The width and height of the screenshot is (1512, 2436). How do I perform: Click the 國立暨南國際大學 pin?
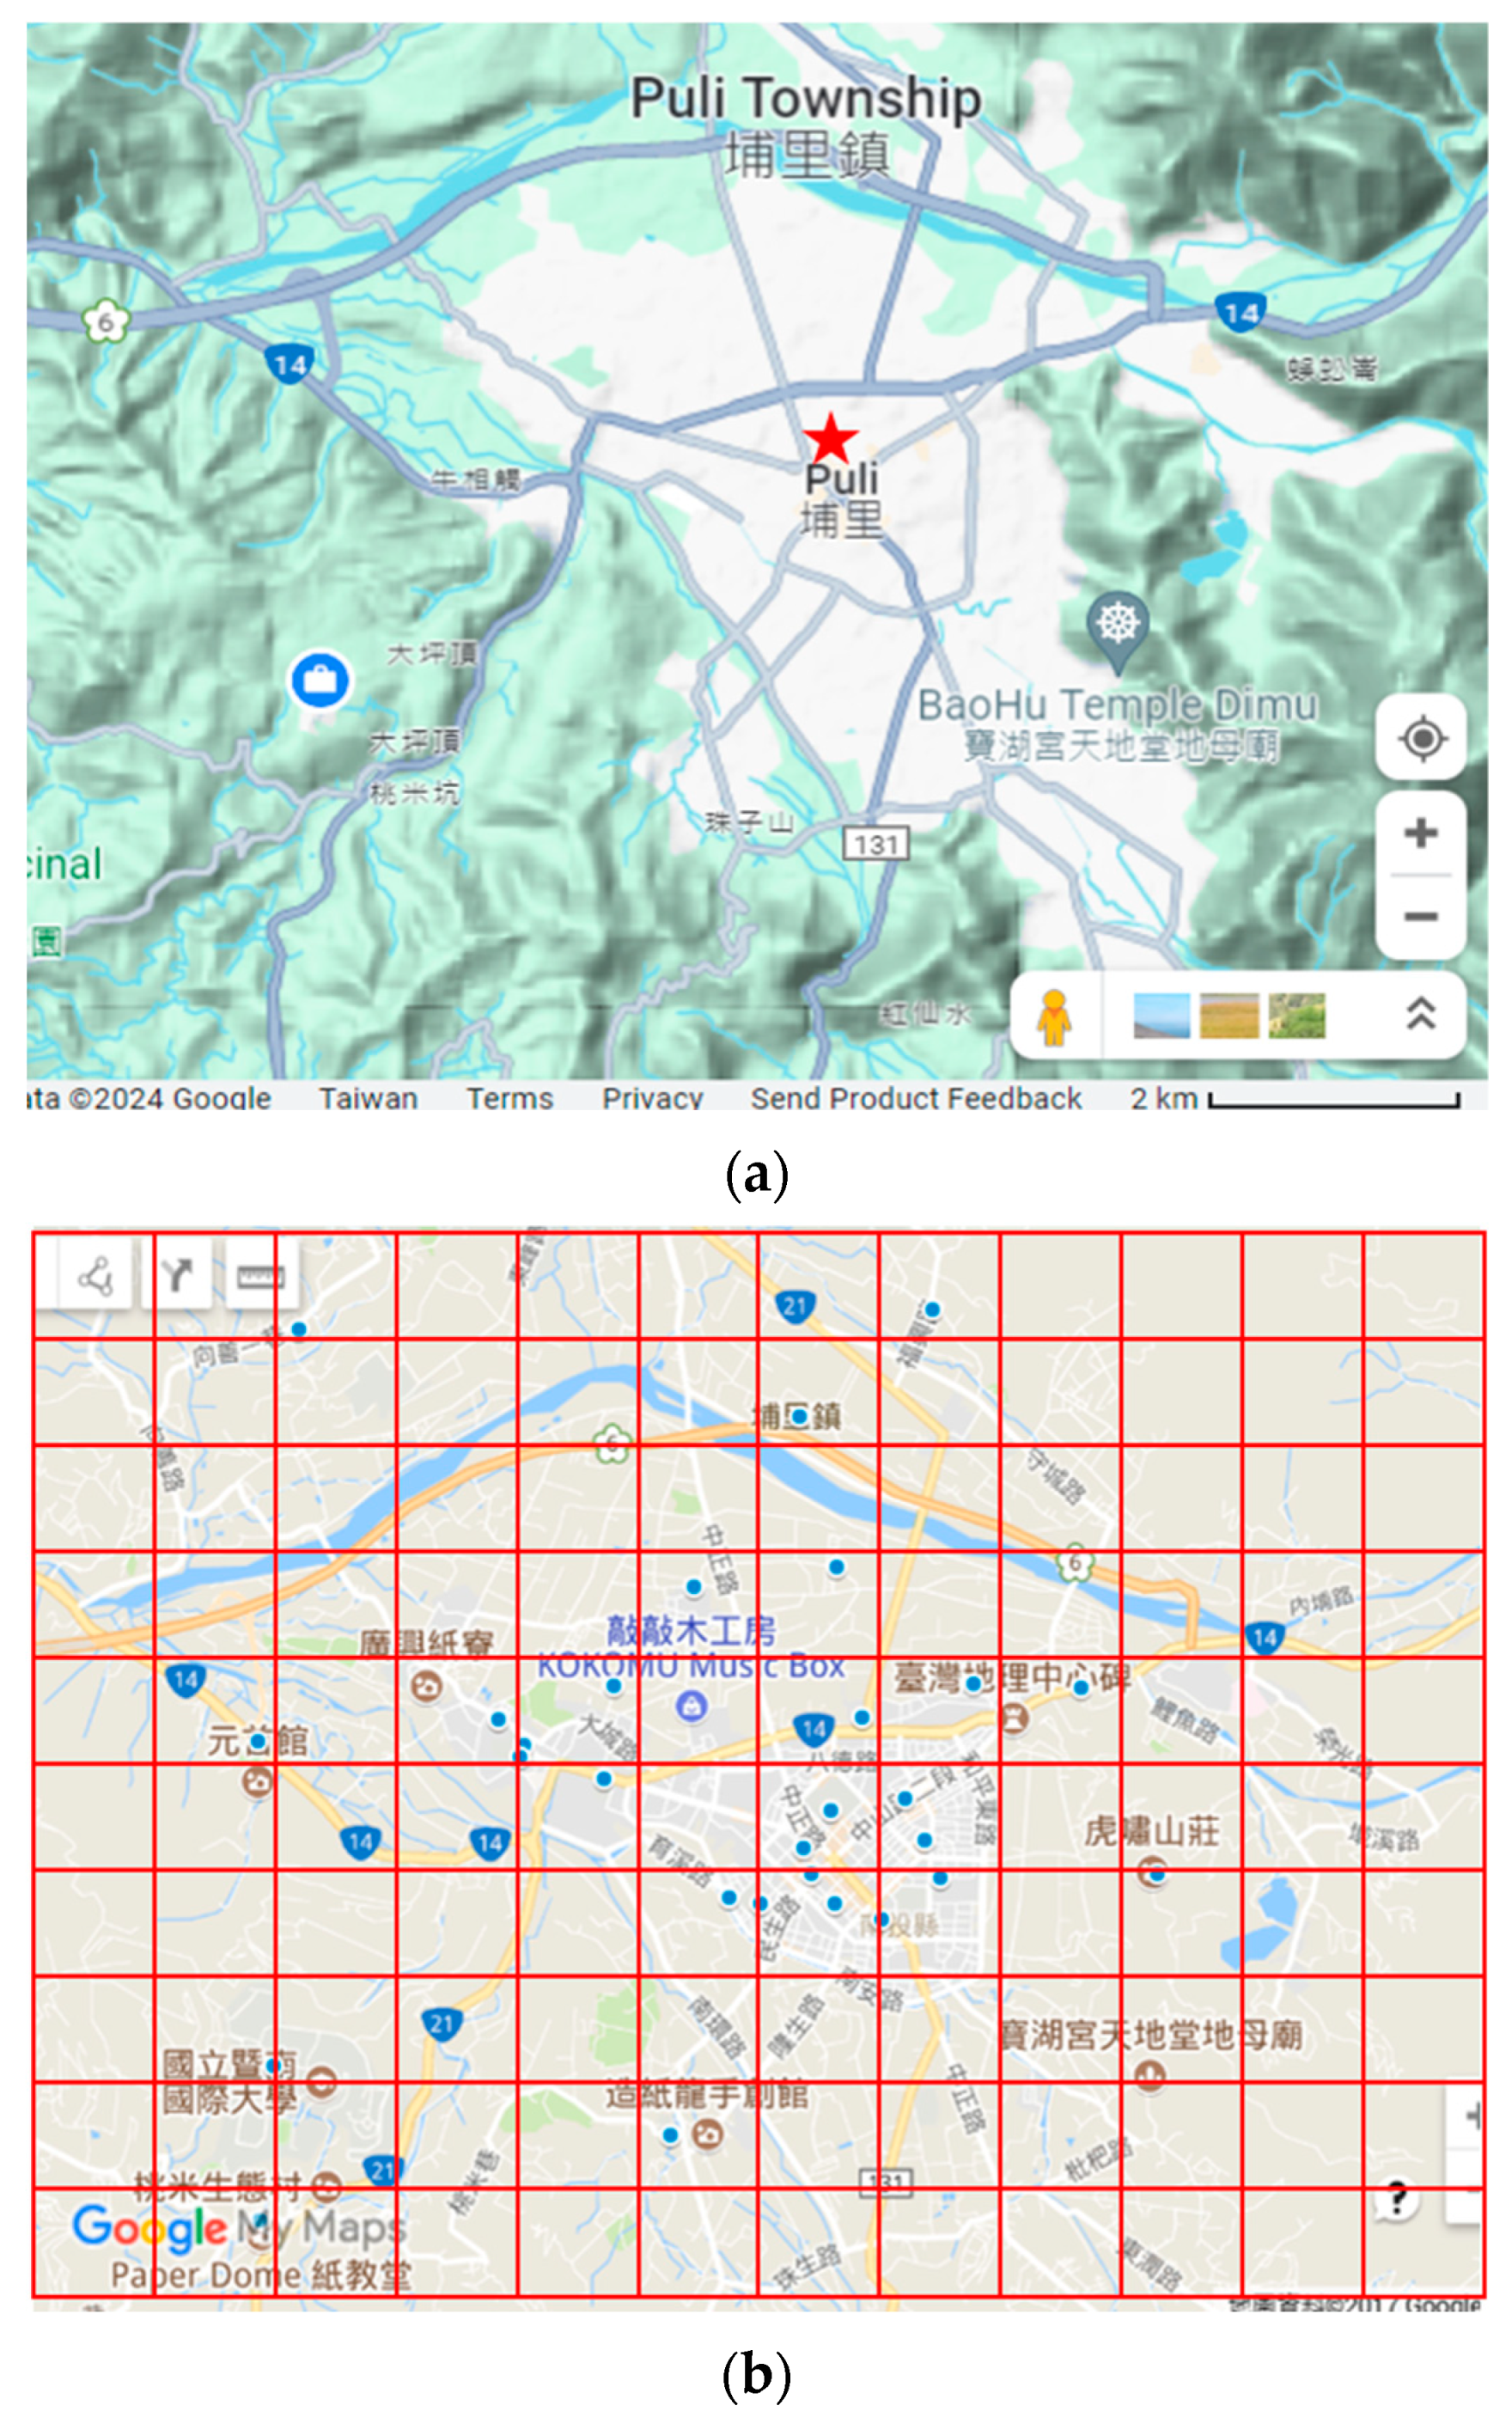(x=321, y=2083)
